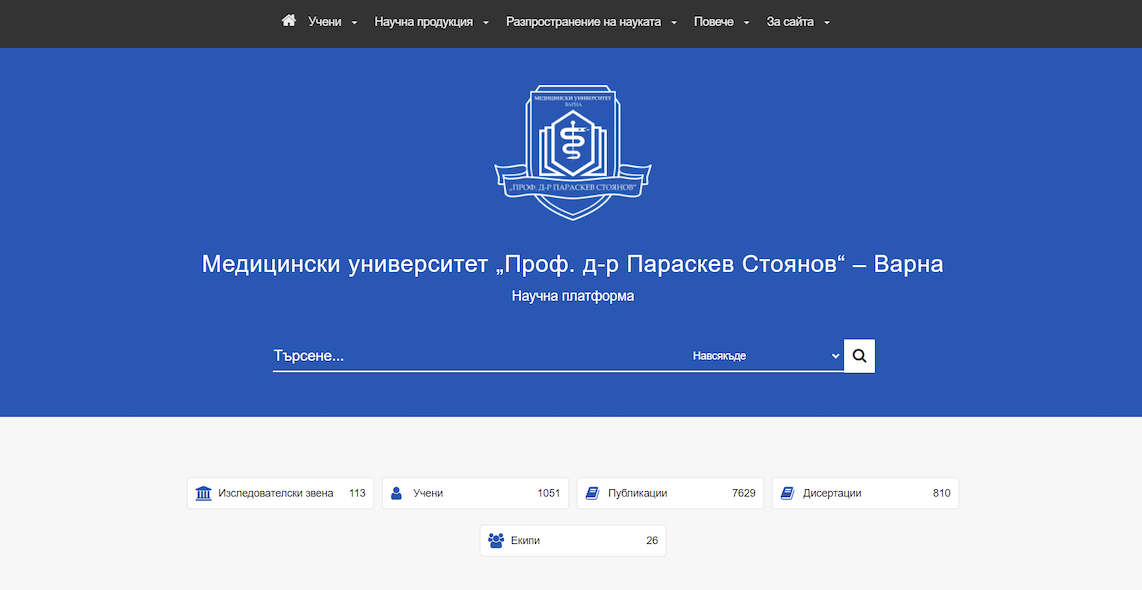1142x590 pixels.
Task: Open the Учени card label
Action: pos(428,493)
